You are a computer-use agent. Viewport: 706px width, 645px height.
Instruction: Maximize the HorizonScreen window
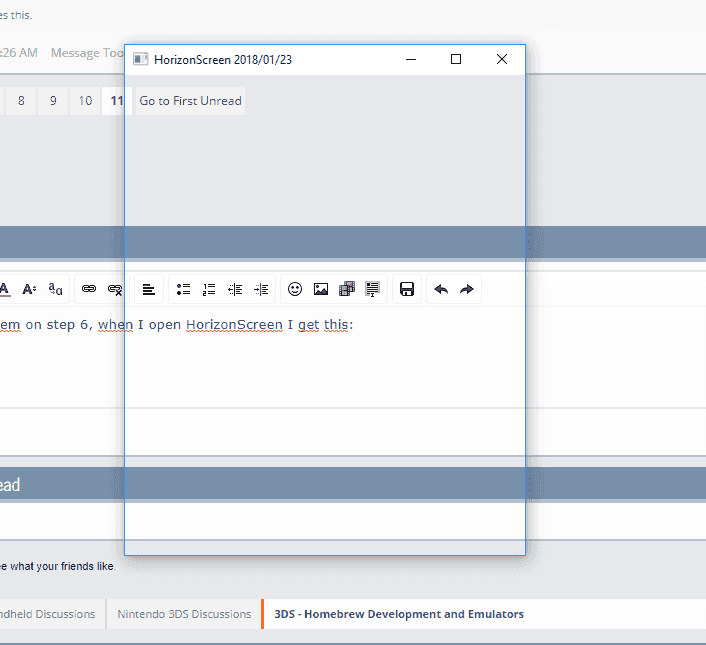pyautogui.click(x=456, y=59)
